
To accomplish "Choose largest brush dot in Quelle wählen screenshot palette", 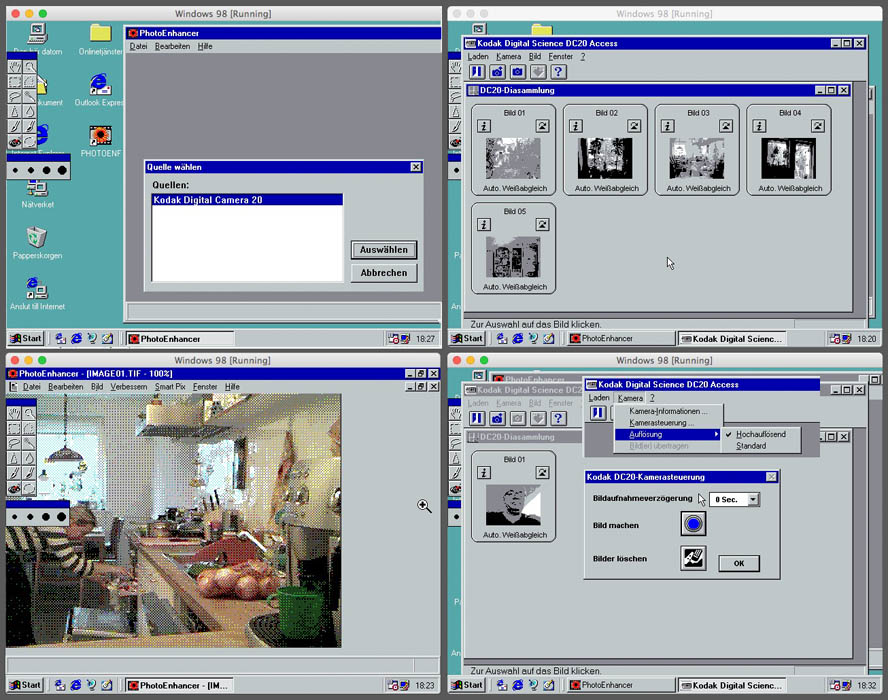I will pos(62,170).
